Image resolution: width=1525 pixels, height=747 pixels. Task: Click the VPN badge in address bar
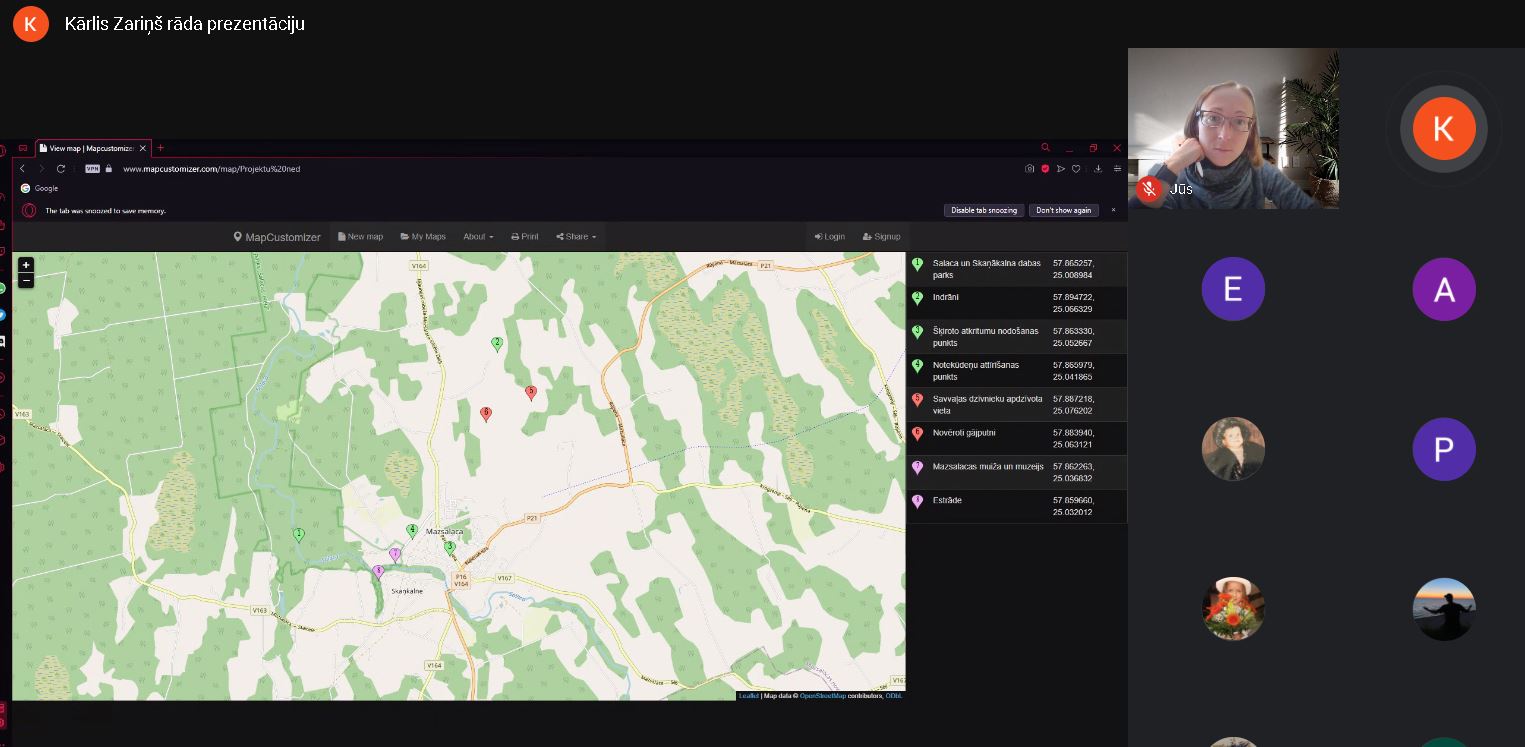[92, 169]
